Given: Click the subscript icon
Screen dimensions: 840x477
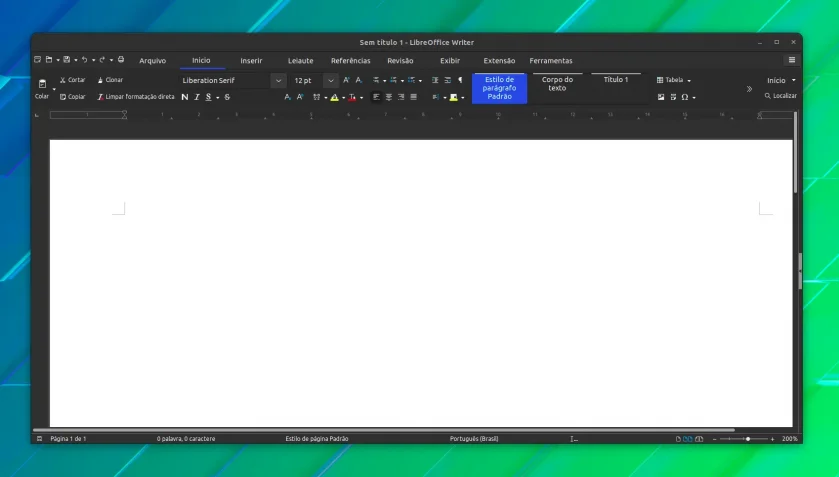Looking at the screenshot, I should click(x=287, y=97).
